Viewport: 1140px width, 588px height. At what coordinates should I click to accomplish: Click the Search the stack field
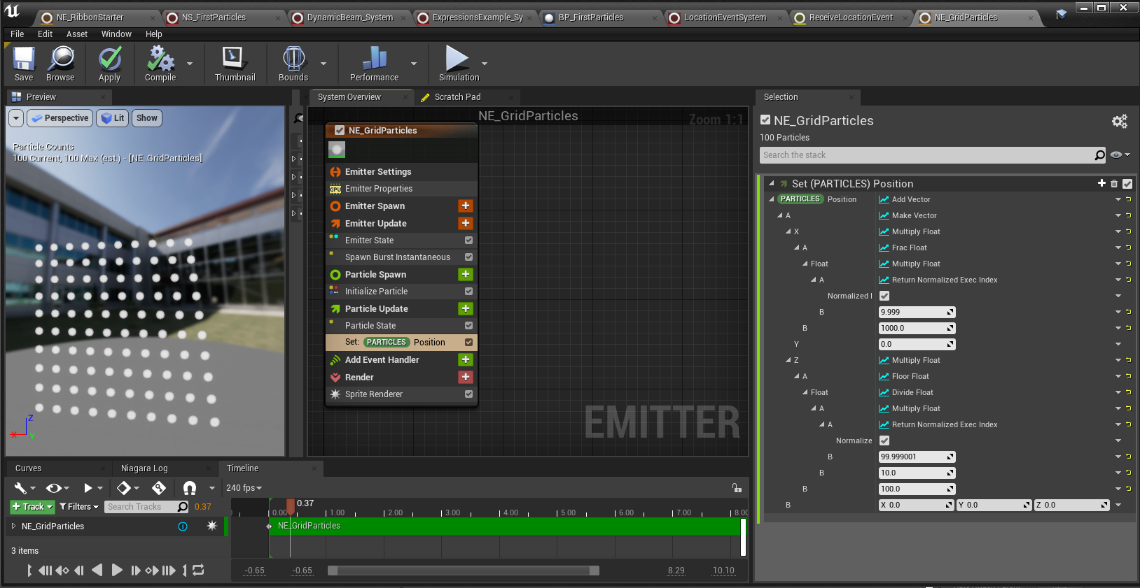tap(925, 155)
